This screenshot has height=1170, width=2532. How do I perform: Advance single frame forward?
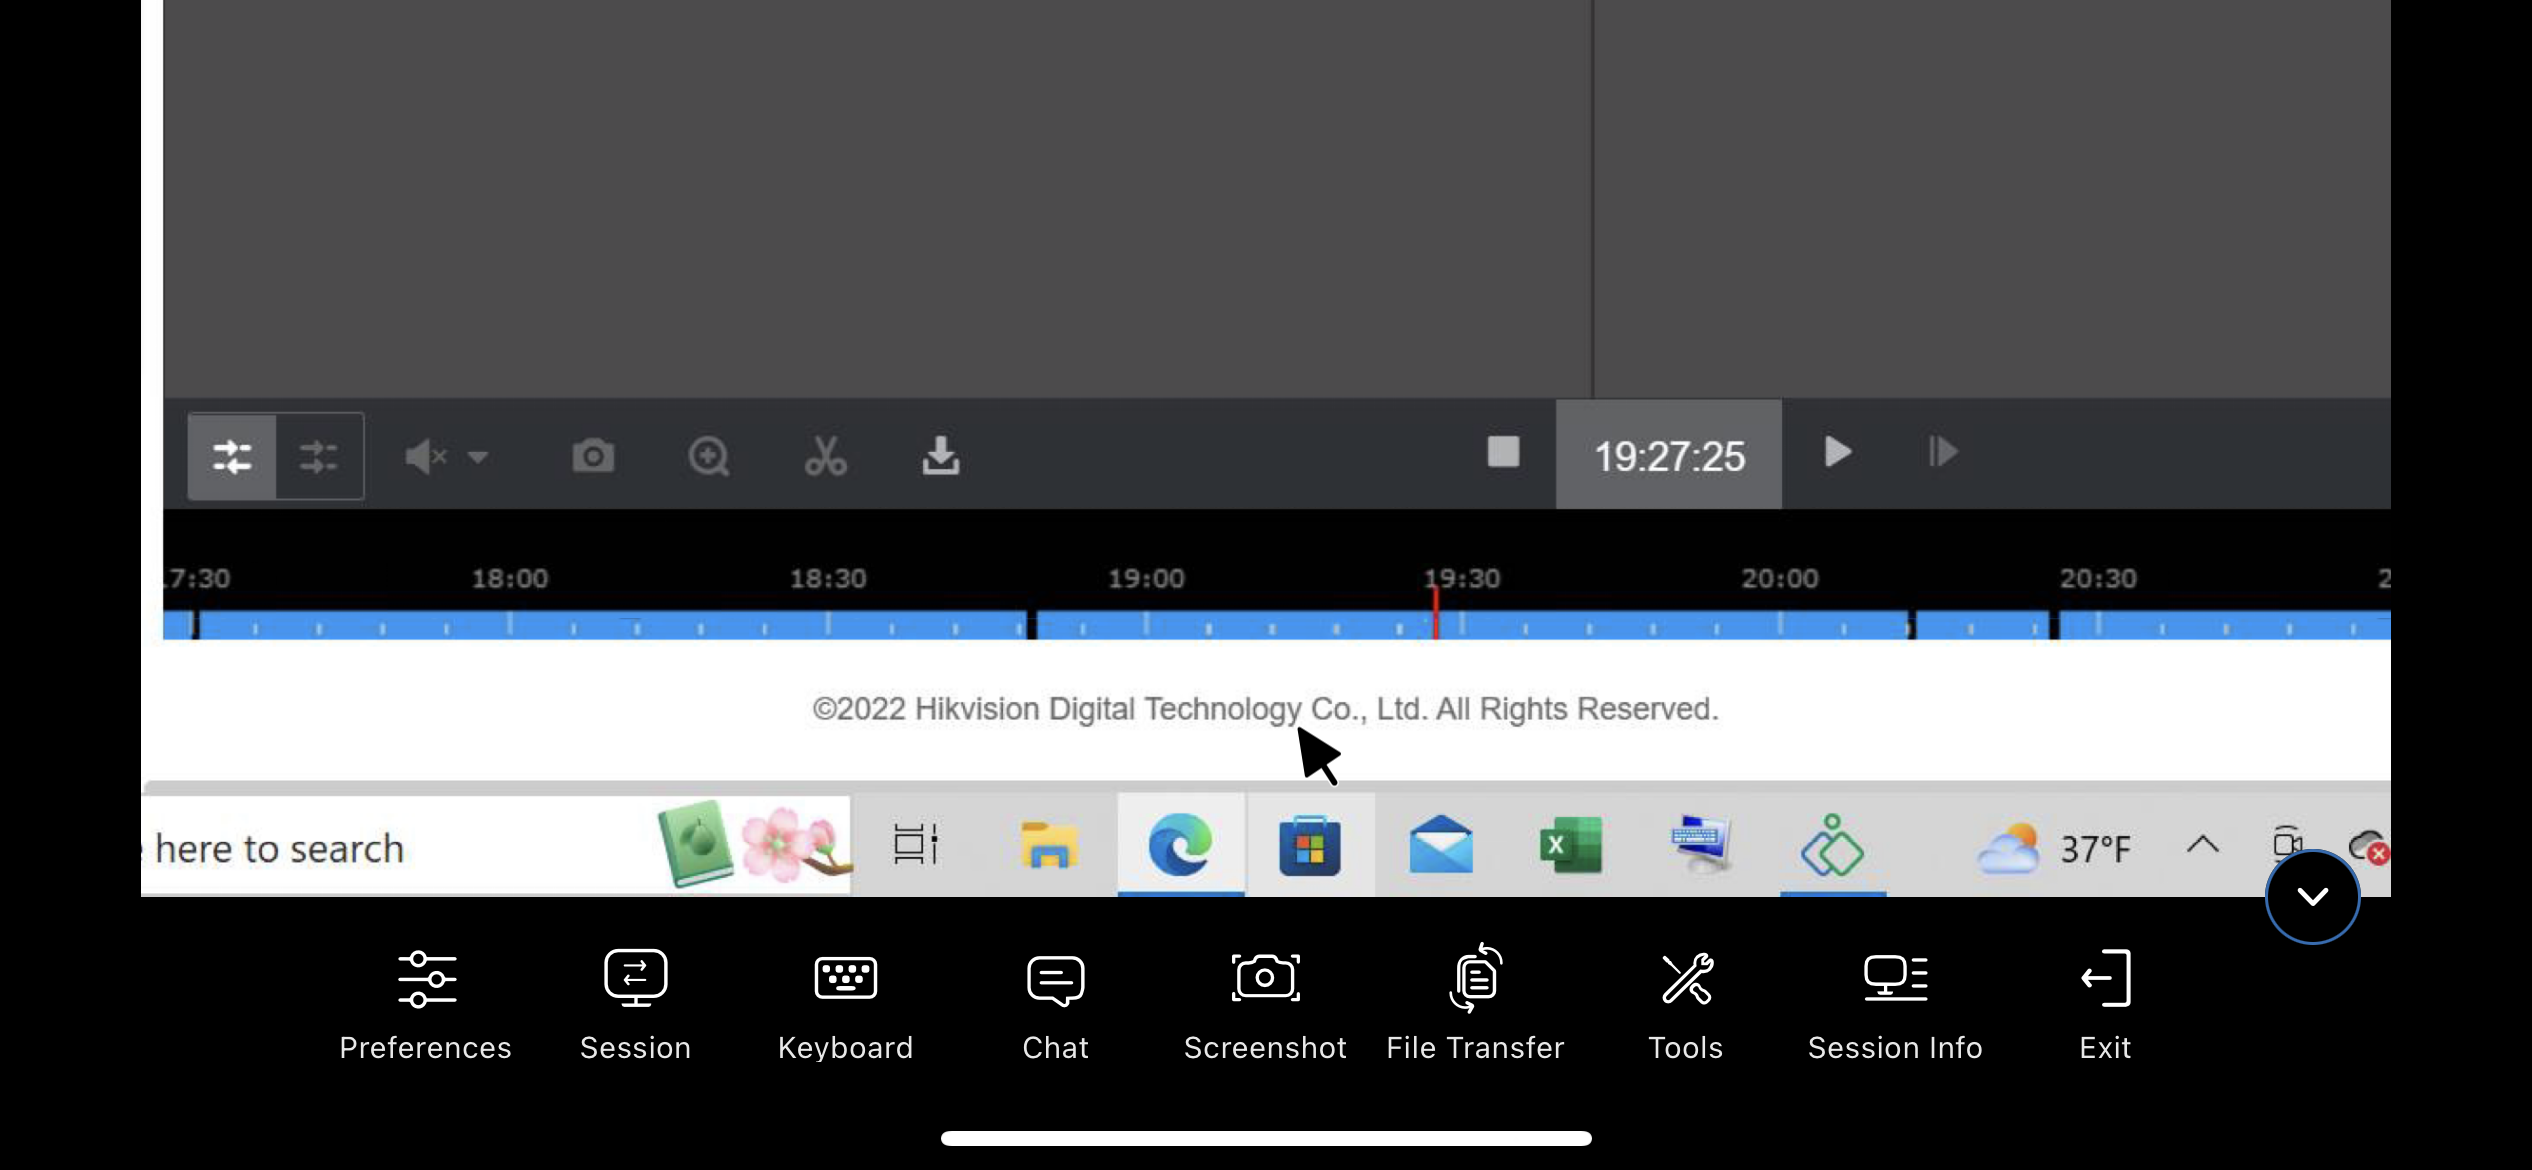pyautogui.click(x=1942, y=452)
